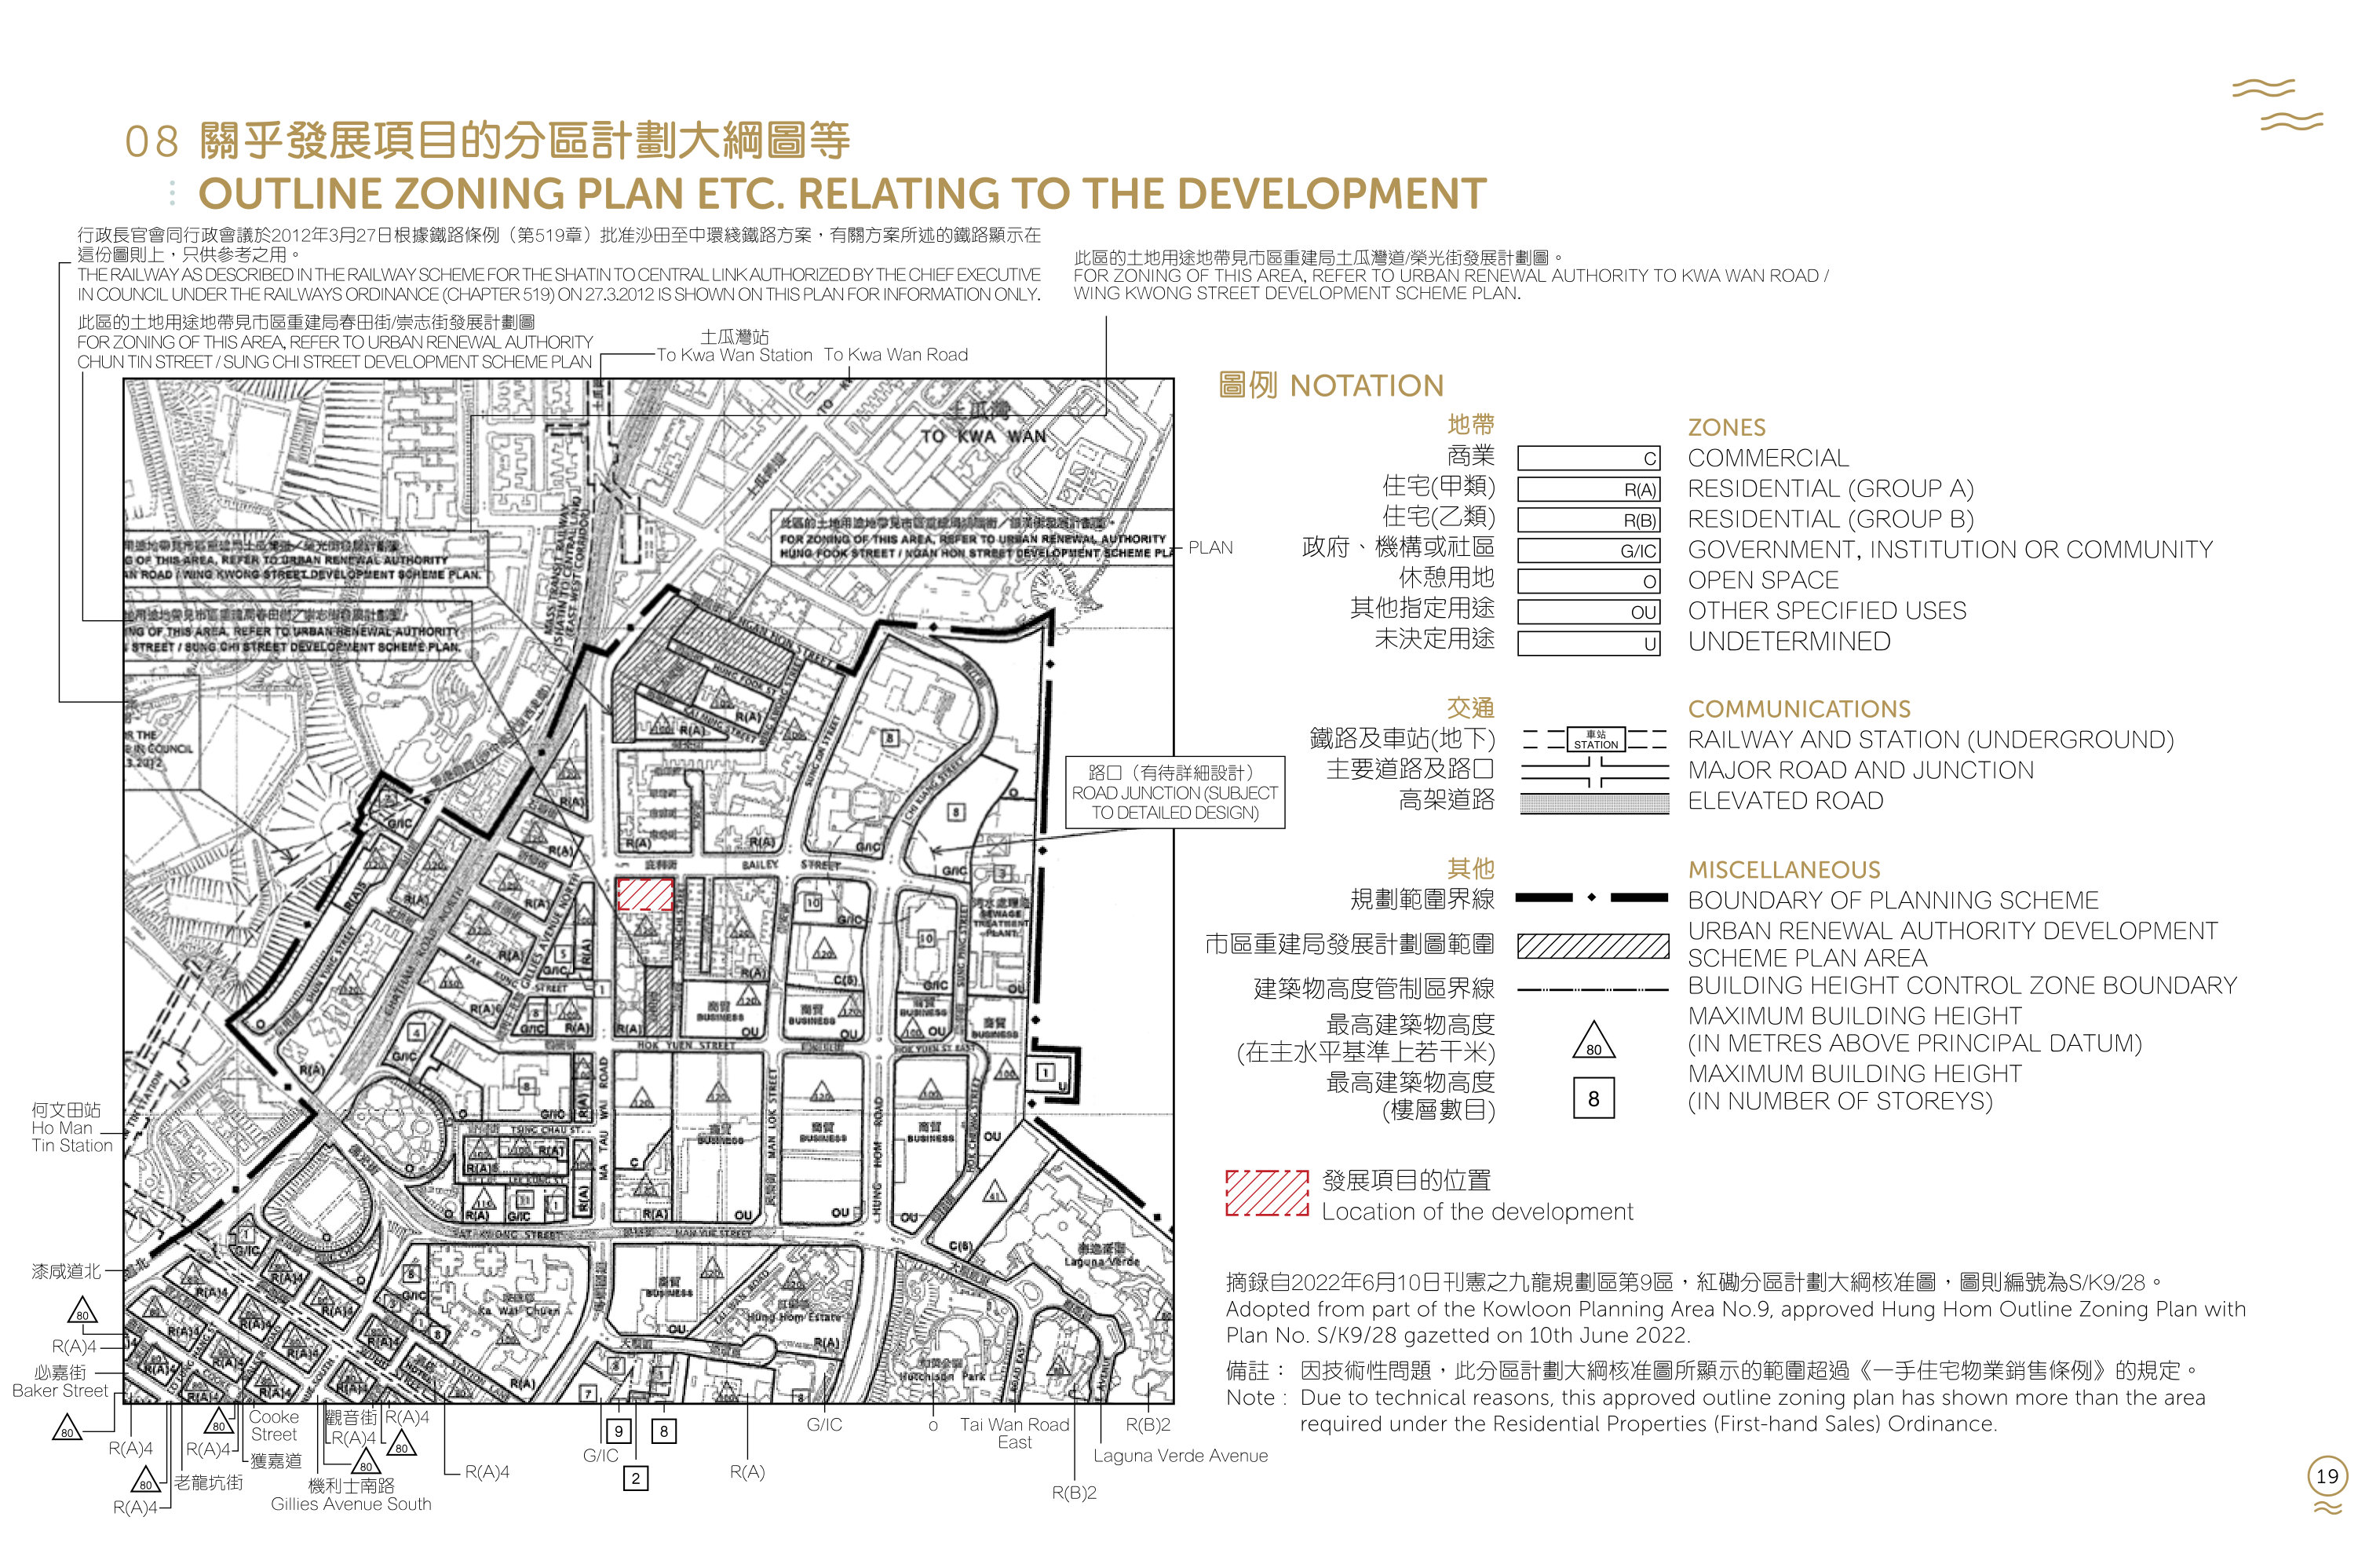Click the 'Tai Wan Road East' callout
Image resolution: width=2380 pixels, height=1546 pixels.
(1014, 1433)
